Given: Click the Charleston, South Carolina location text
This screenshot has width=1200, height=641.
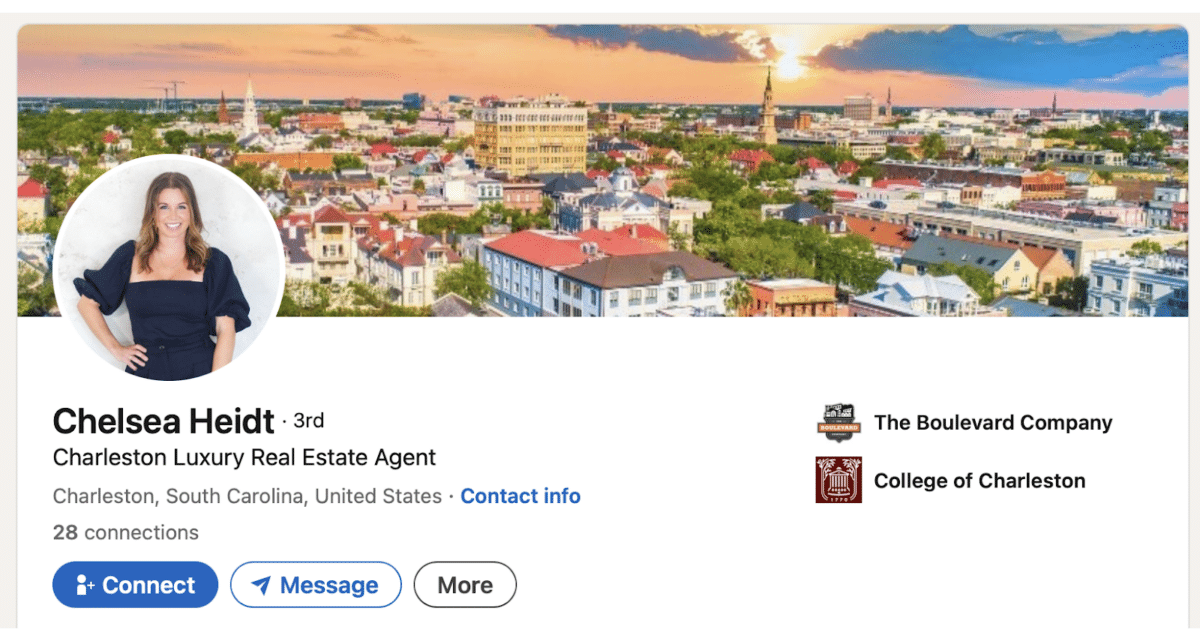Looking at the screenshot, I should coord(247,496).
